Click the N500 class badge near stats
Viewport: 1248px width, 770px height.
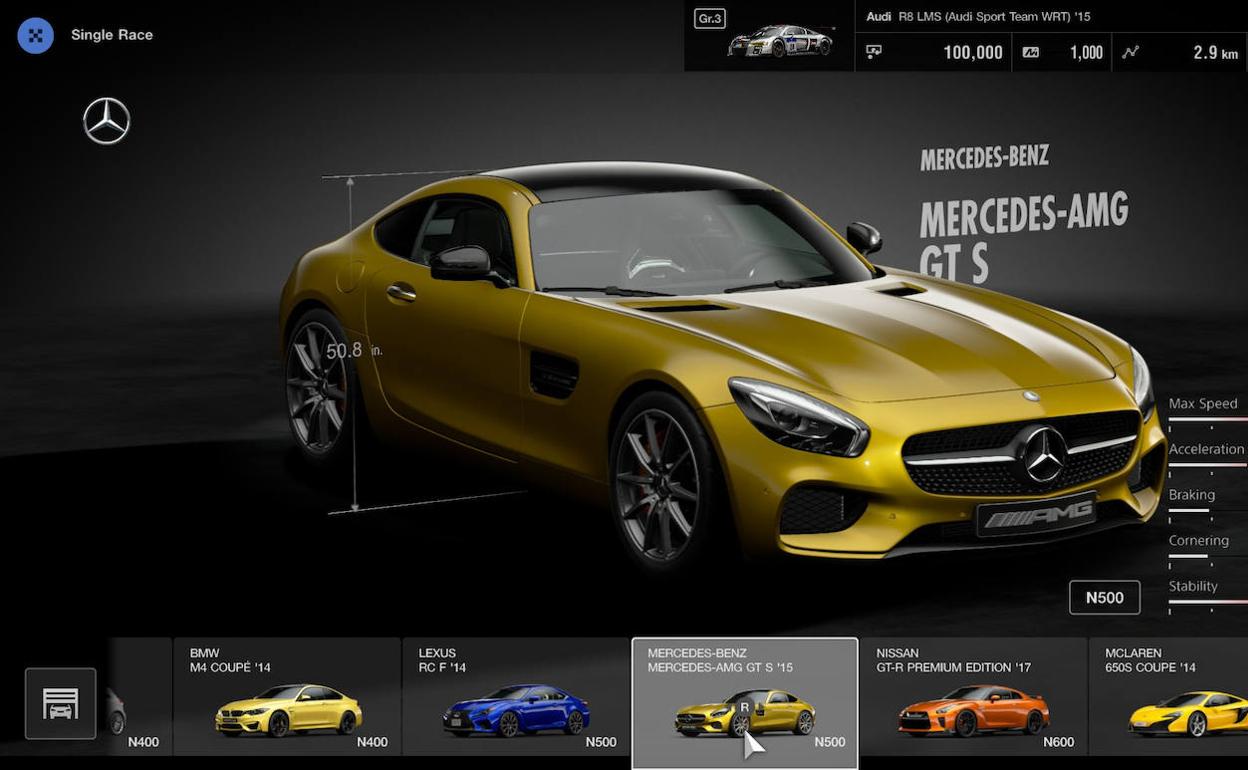[x=1104, y=597]
